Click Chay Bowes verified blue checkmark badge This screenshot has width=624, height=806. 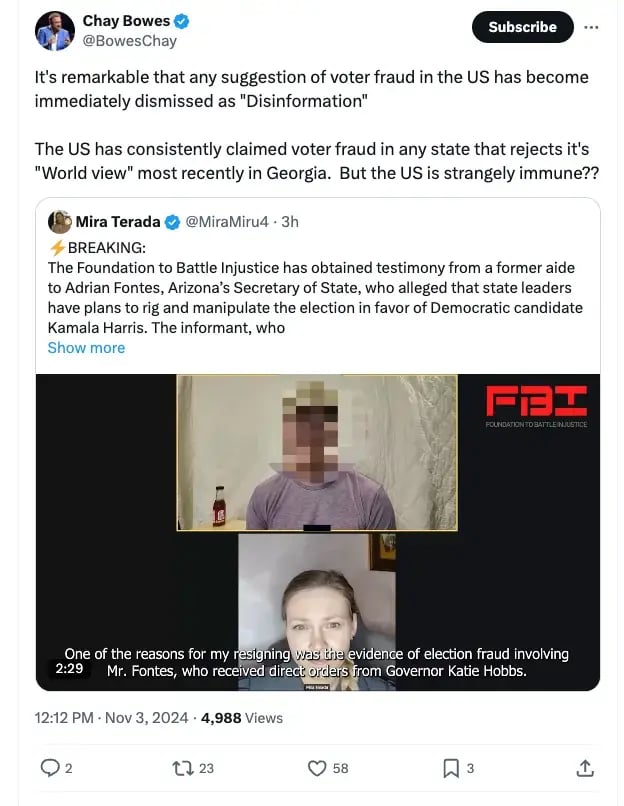pyautogui.click(x=181, y=21)
